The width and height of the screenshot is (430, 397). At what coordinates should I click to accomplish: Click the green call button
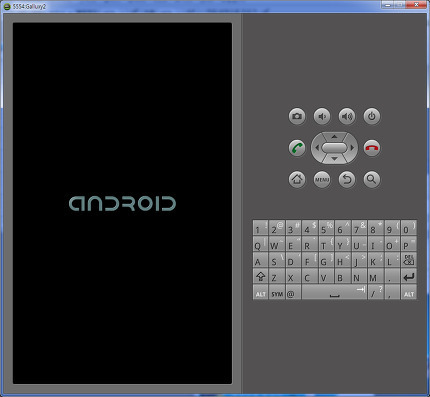297,148
